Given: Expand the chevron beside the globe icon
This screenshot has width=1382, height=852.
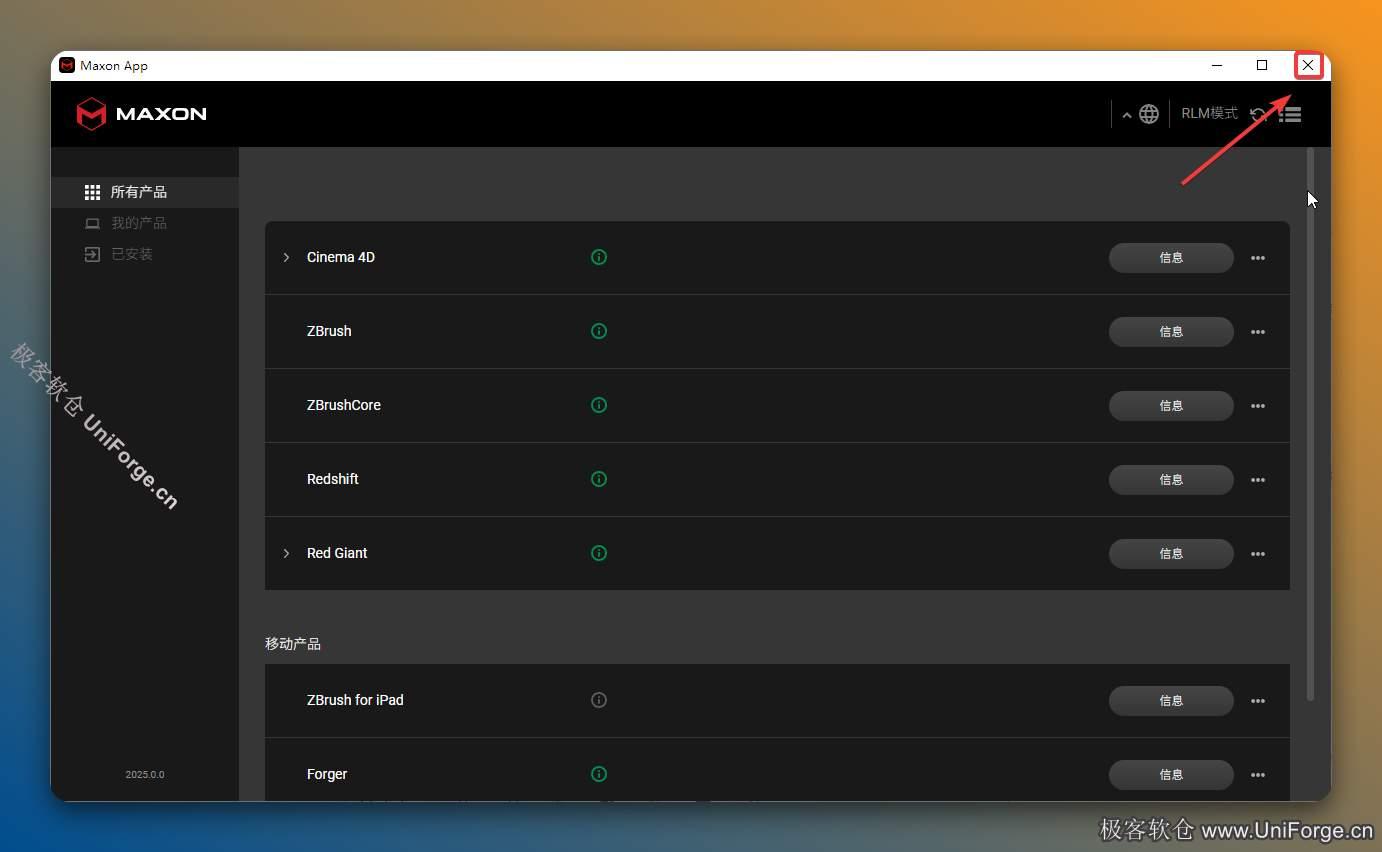Looking at the screenshot, I should [1127, 115].
